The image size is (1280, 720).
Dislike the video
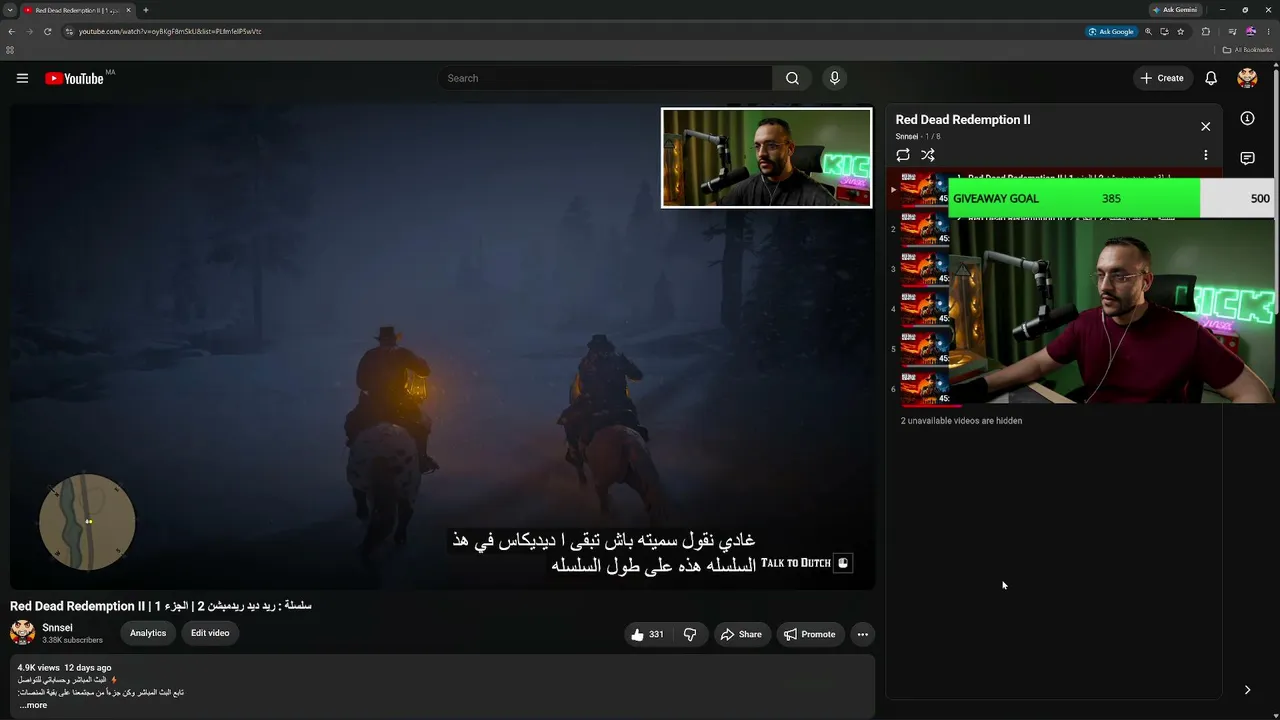690,634
